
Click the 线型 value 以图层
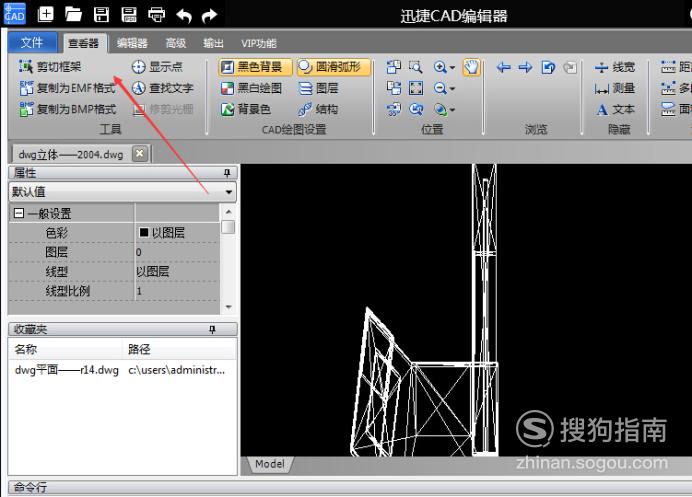pyautogui.click(x=177, y=271)
